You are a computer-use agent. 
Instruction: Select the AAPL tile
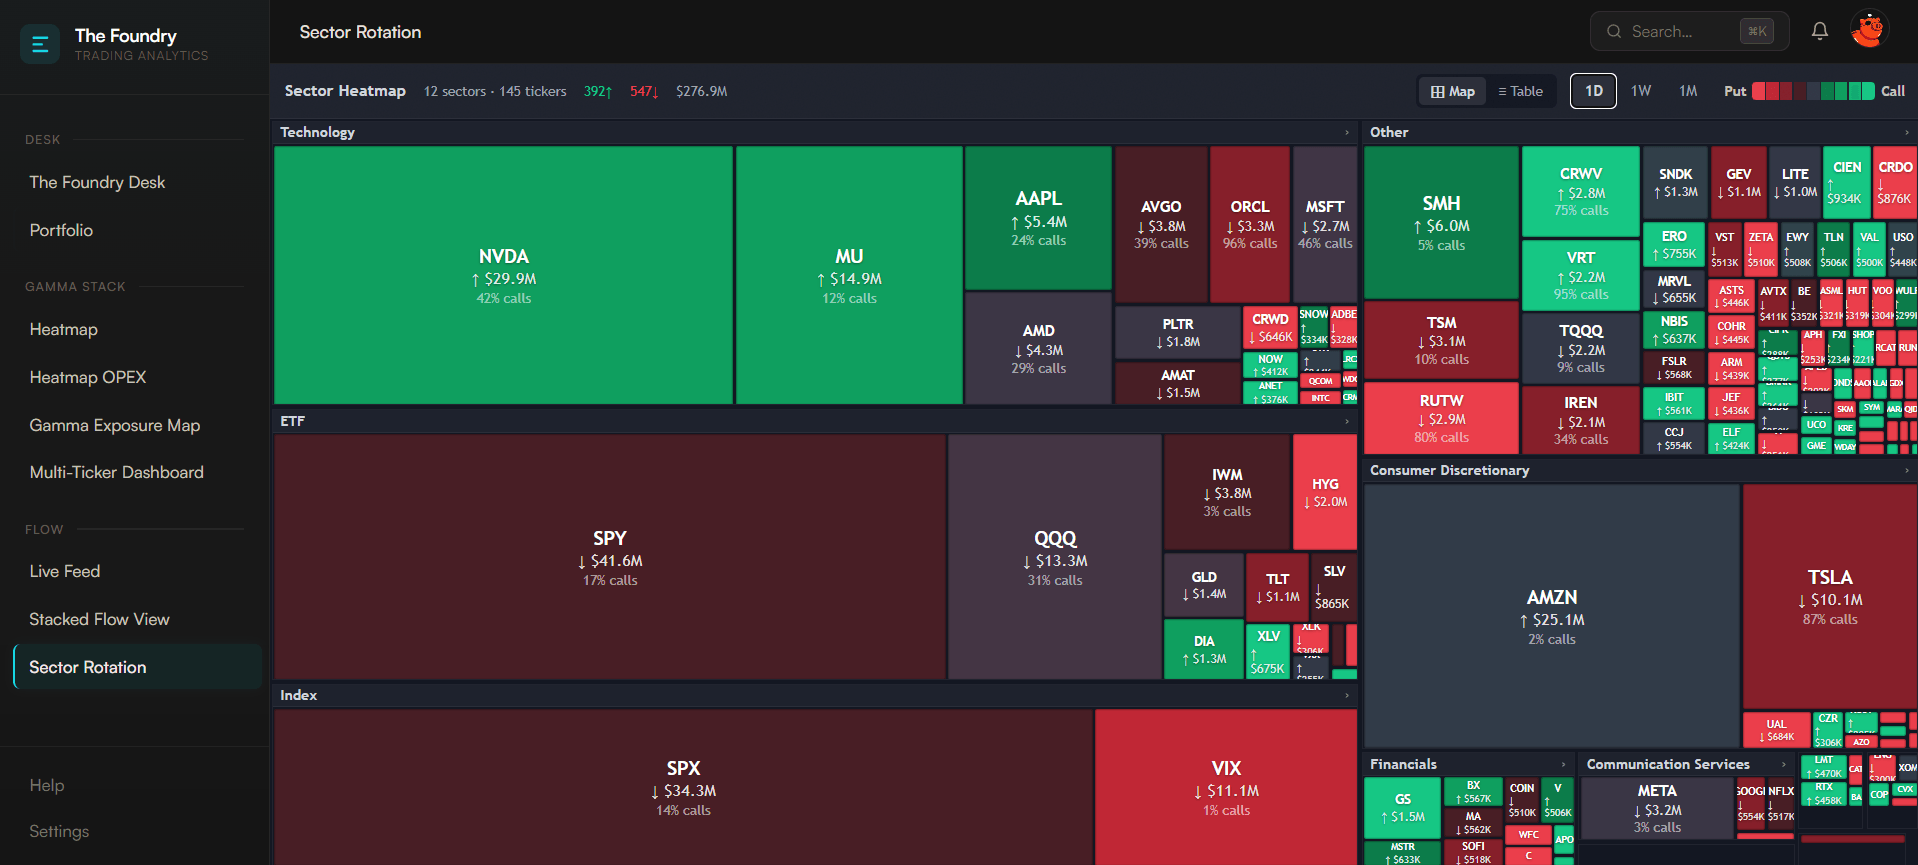point(1038,218)
